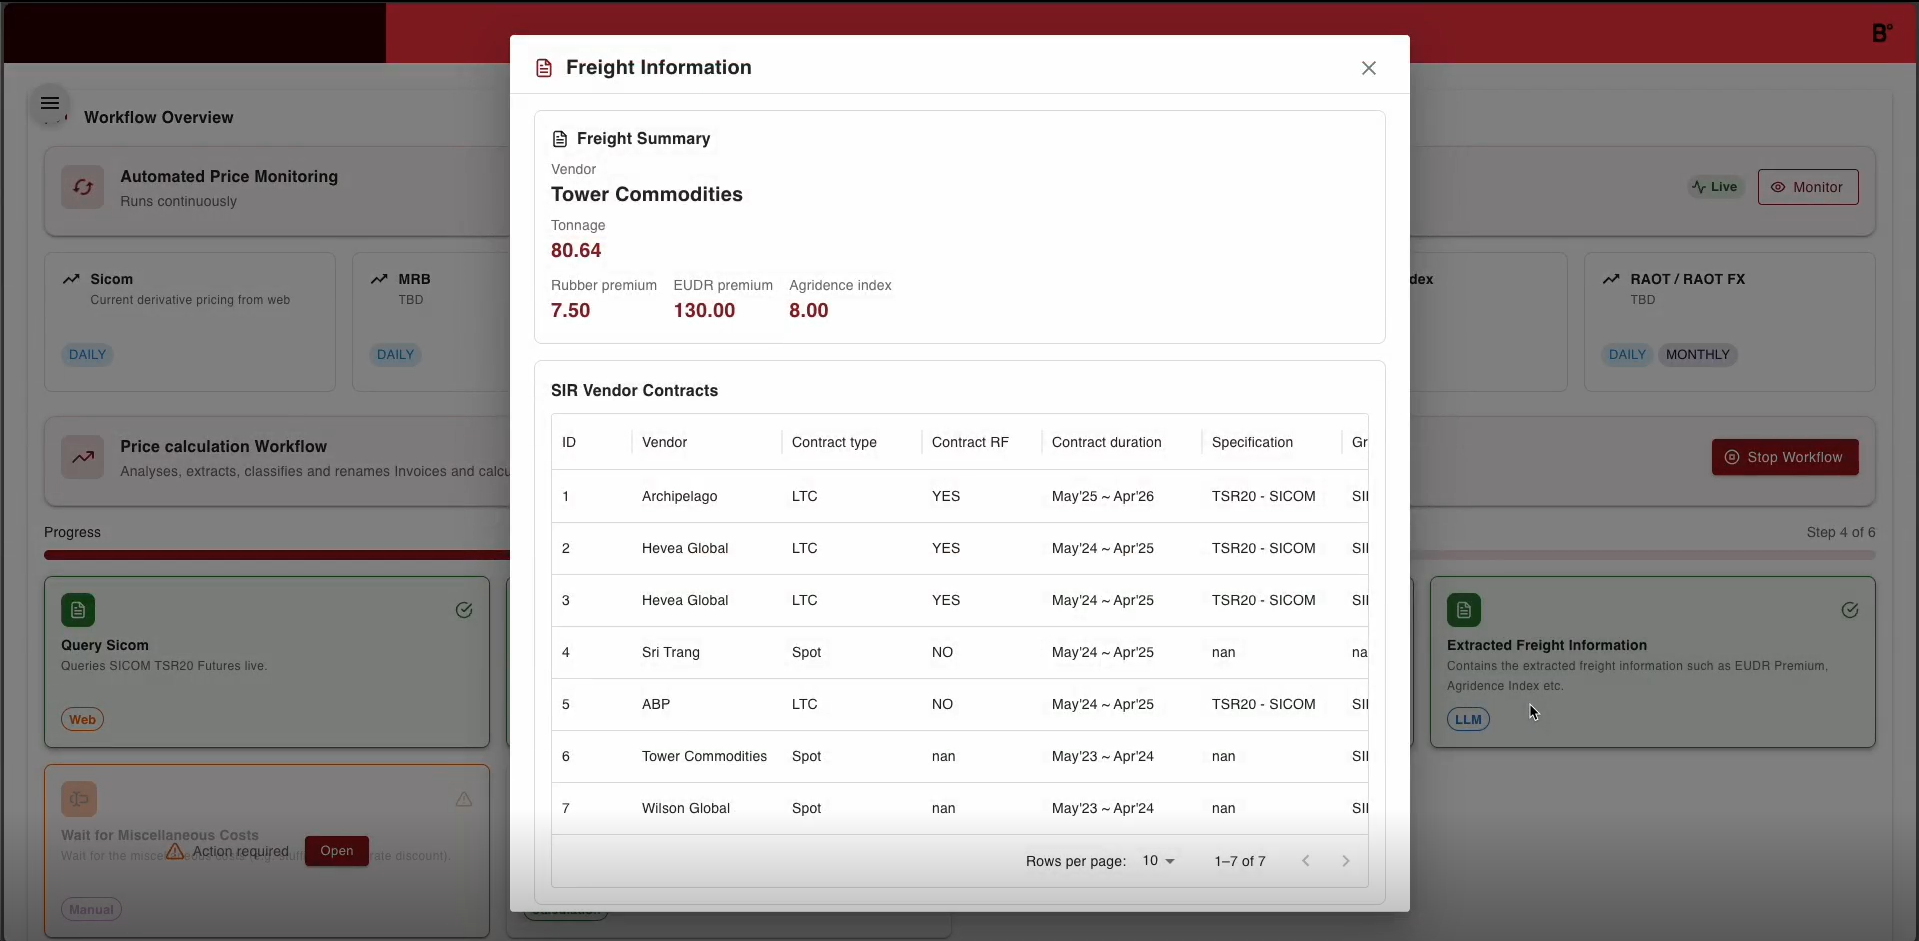The width and height of the screenshot is (1919, 941).
Task: Toggle the Query Sicom completion checkmark
Action: click(x=464, y=610)
